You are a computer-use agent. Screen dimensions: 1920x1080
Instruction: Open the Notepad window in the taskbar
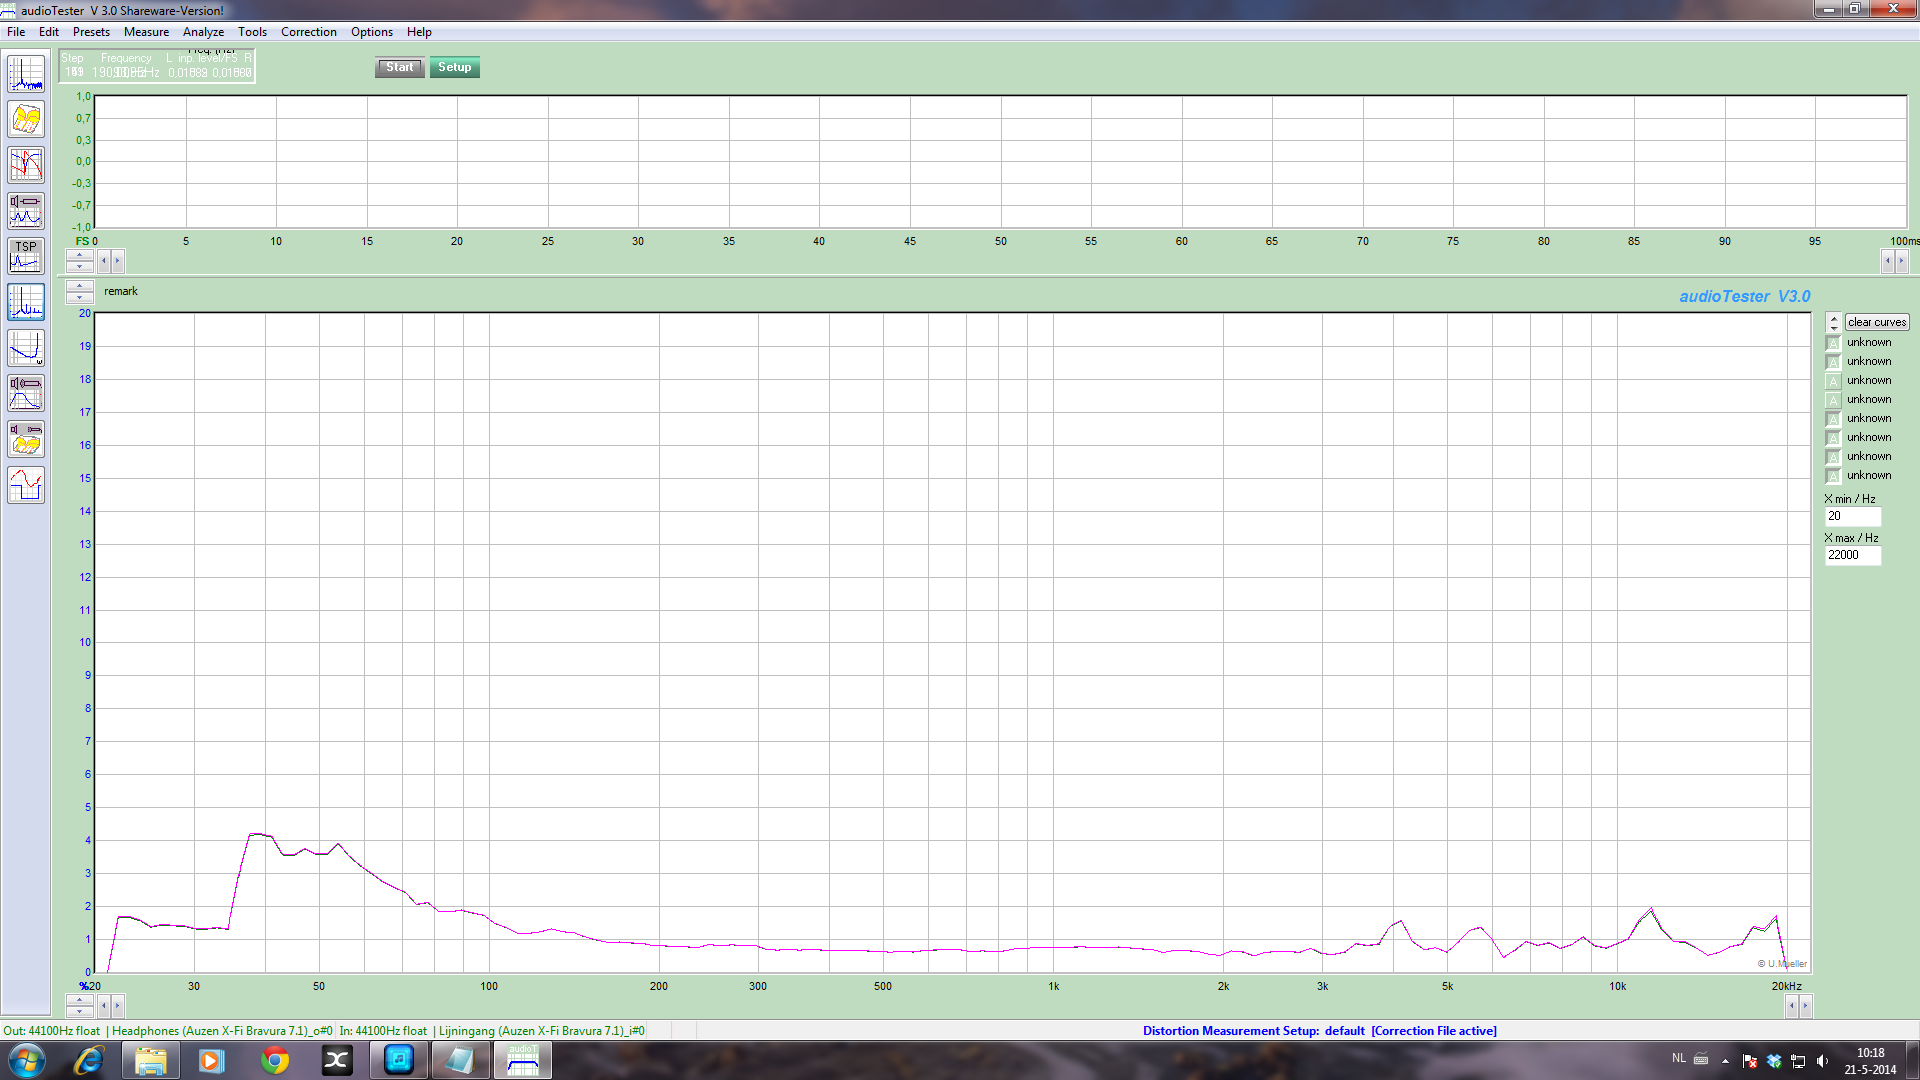click(x=460, y=1060)
